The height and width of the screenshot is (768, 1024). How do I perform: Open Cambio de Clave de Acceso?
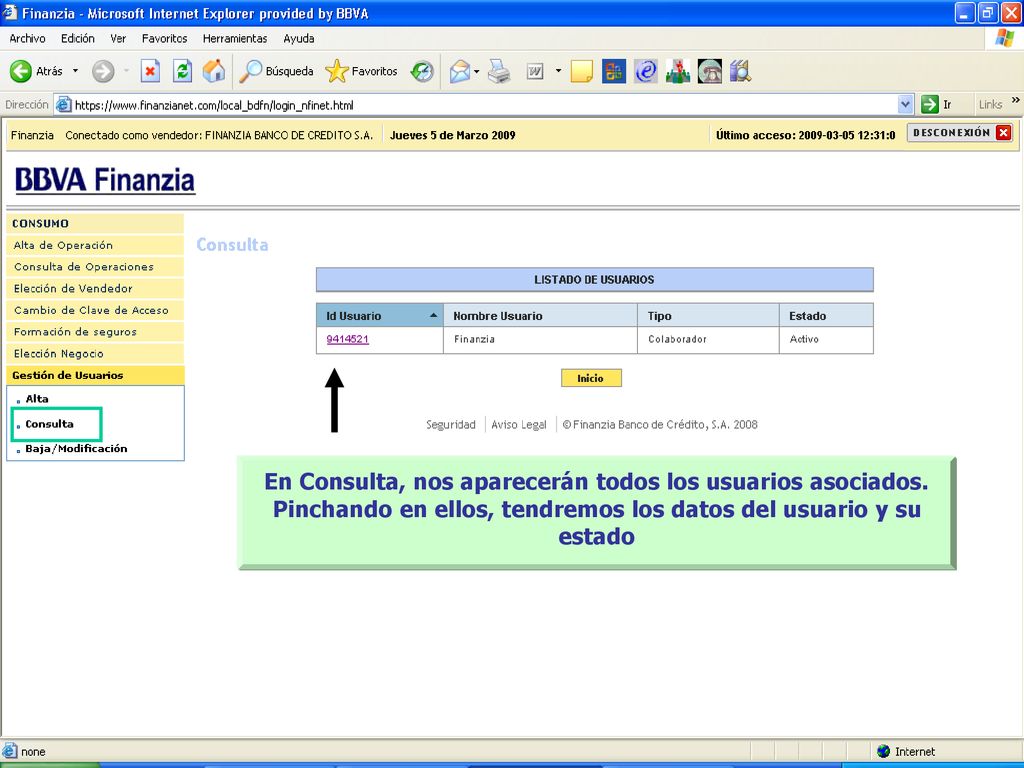click(95, 310)
